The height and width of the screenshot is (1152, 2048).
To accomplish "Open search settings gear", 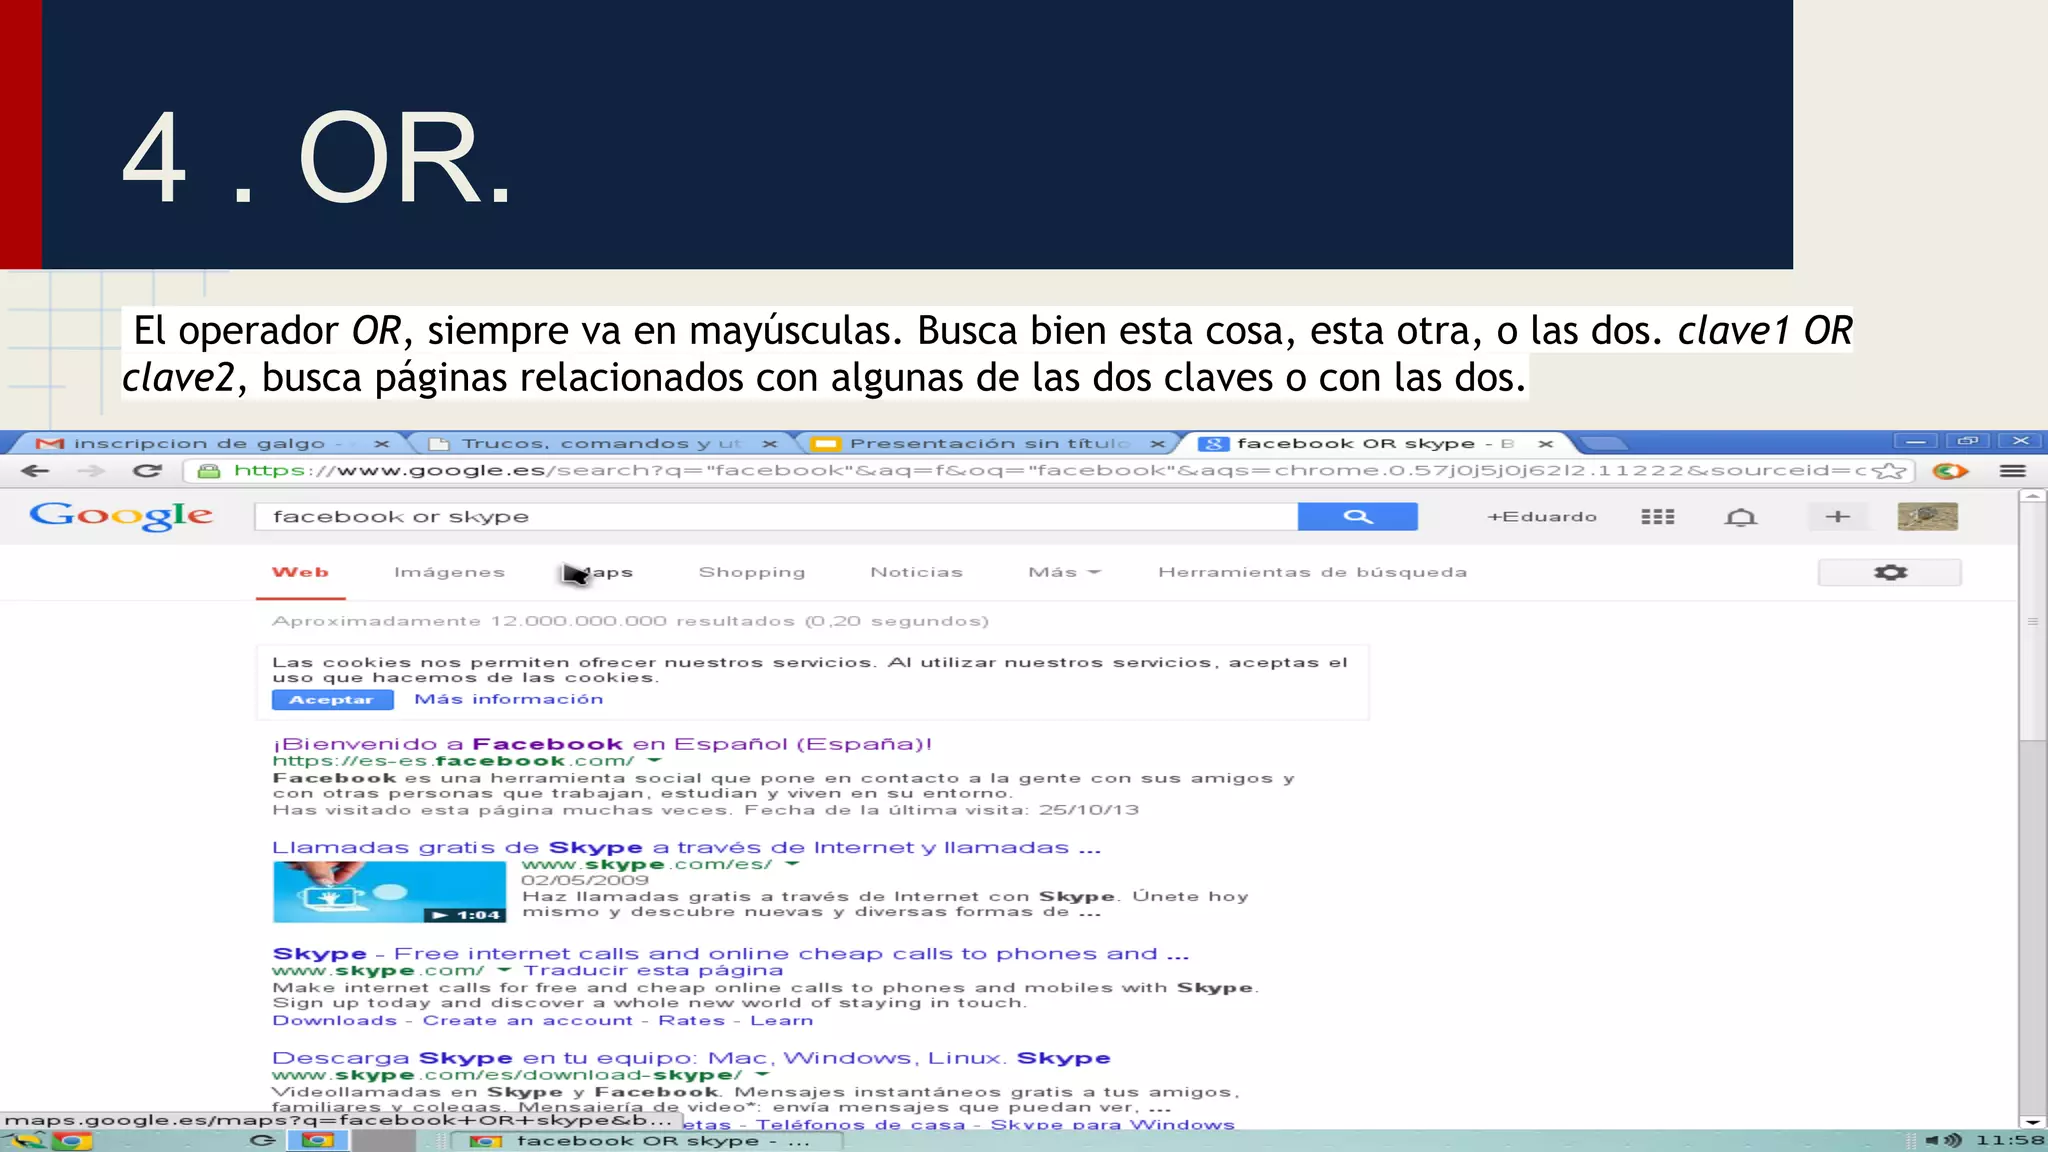I will tap(1889, 572).
